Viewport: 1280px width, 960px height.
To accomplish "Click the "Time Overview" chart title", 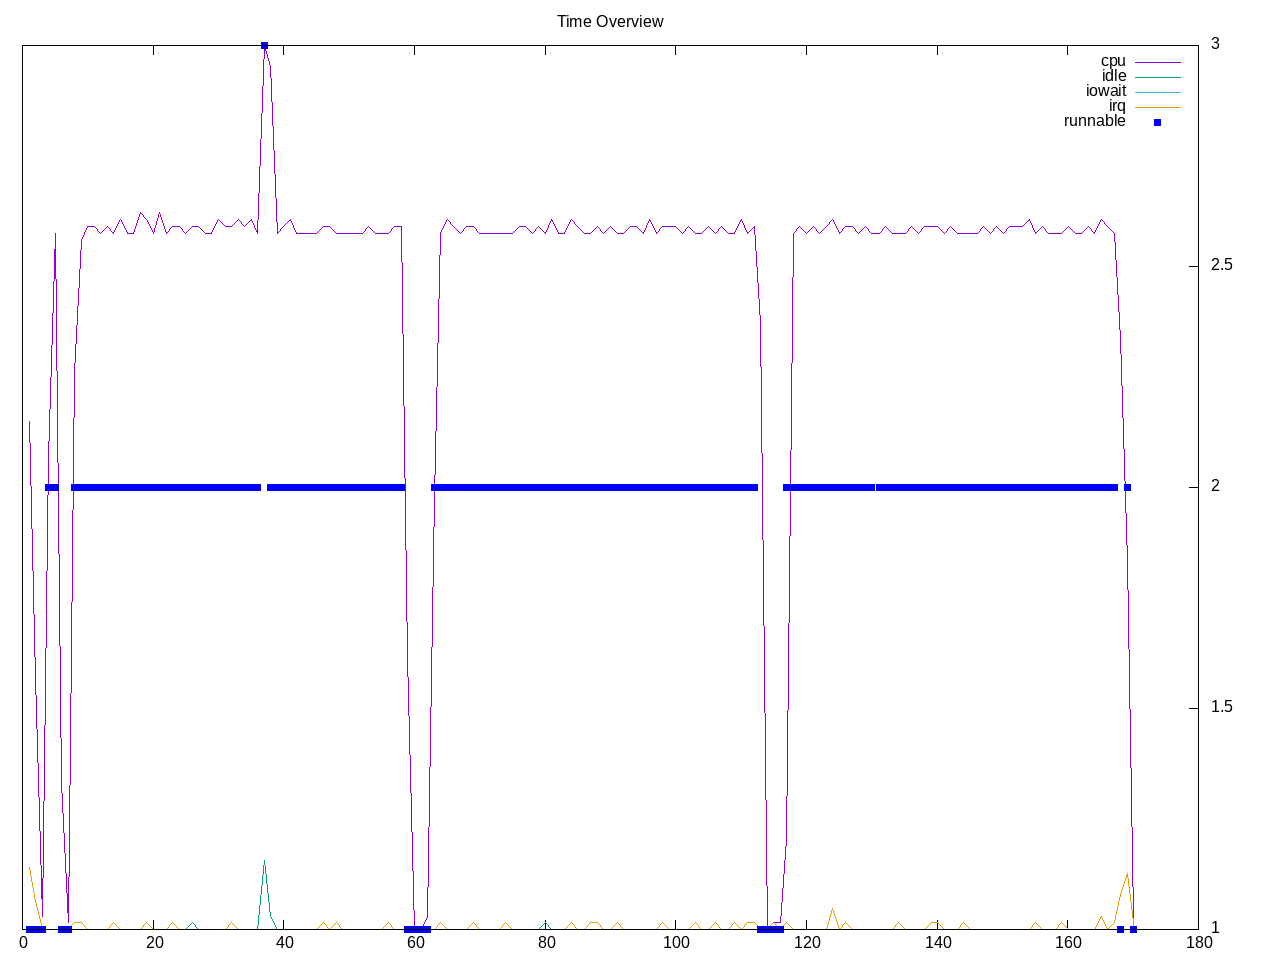I will point(610,21).
